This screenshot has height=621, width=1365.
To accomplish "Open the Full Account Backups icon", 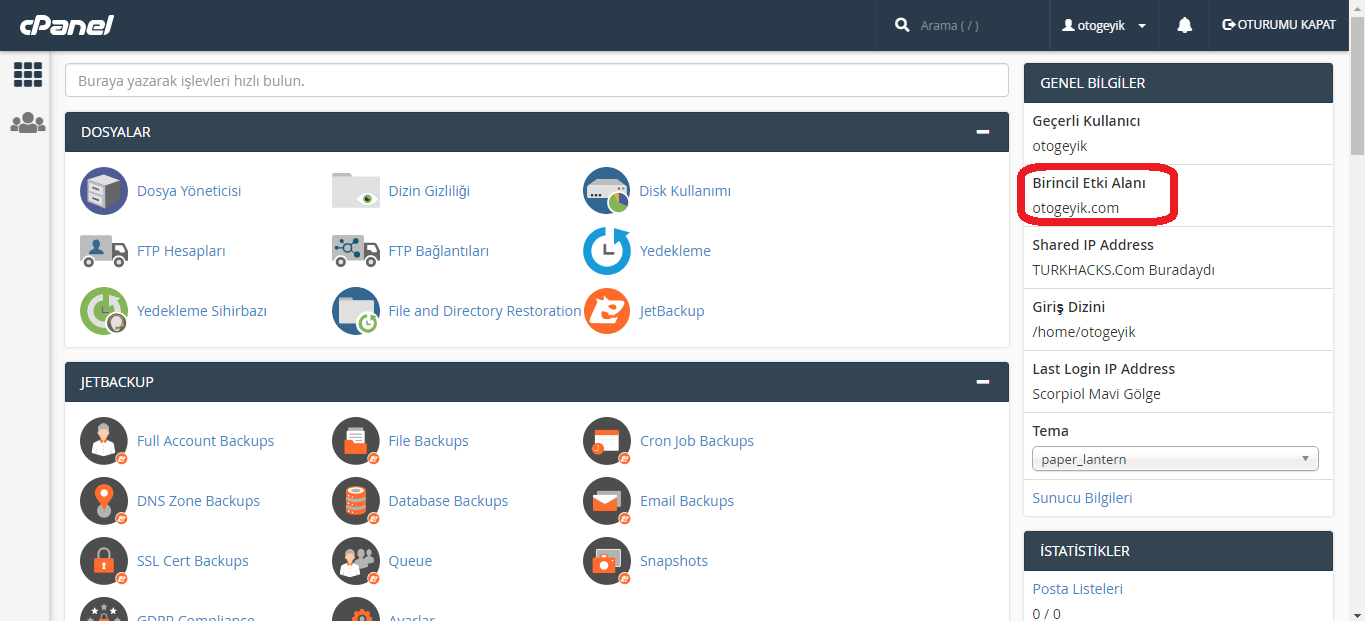I will click(x=104, y=441).
